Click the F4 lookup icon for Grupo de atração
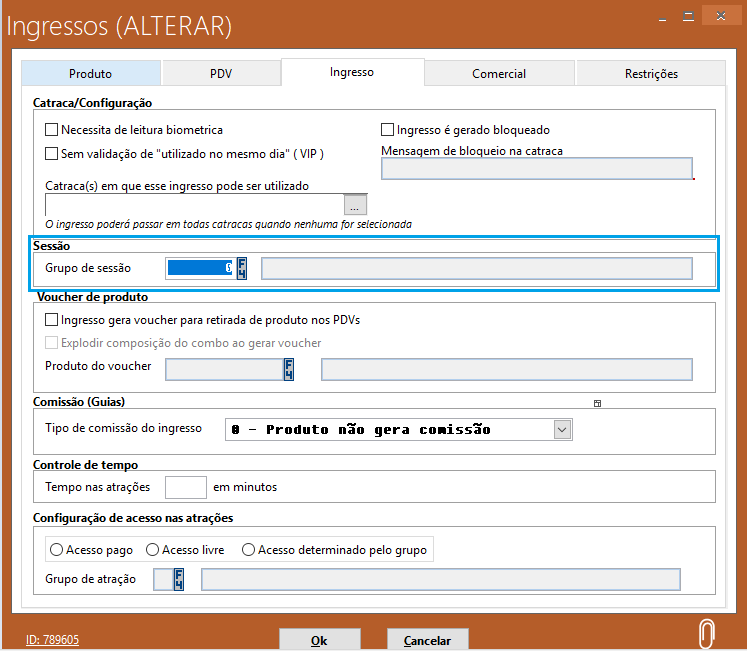The height and width of the screenshot is (651, 747). (179, 580)
